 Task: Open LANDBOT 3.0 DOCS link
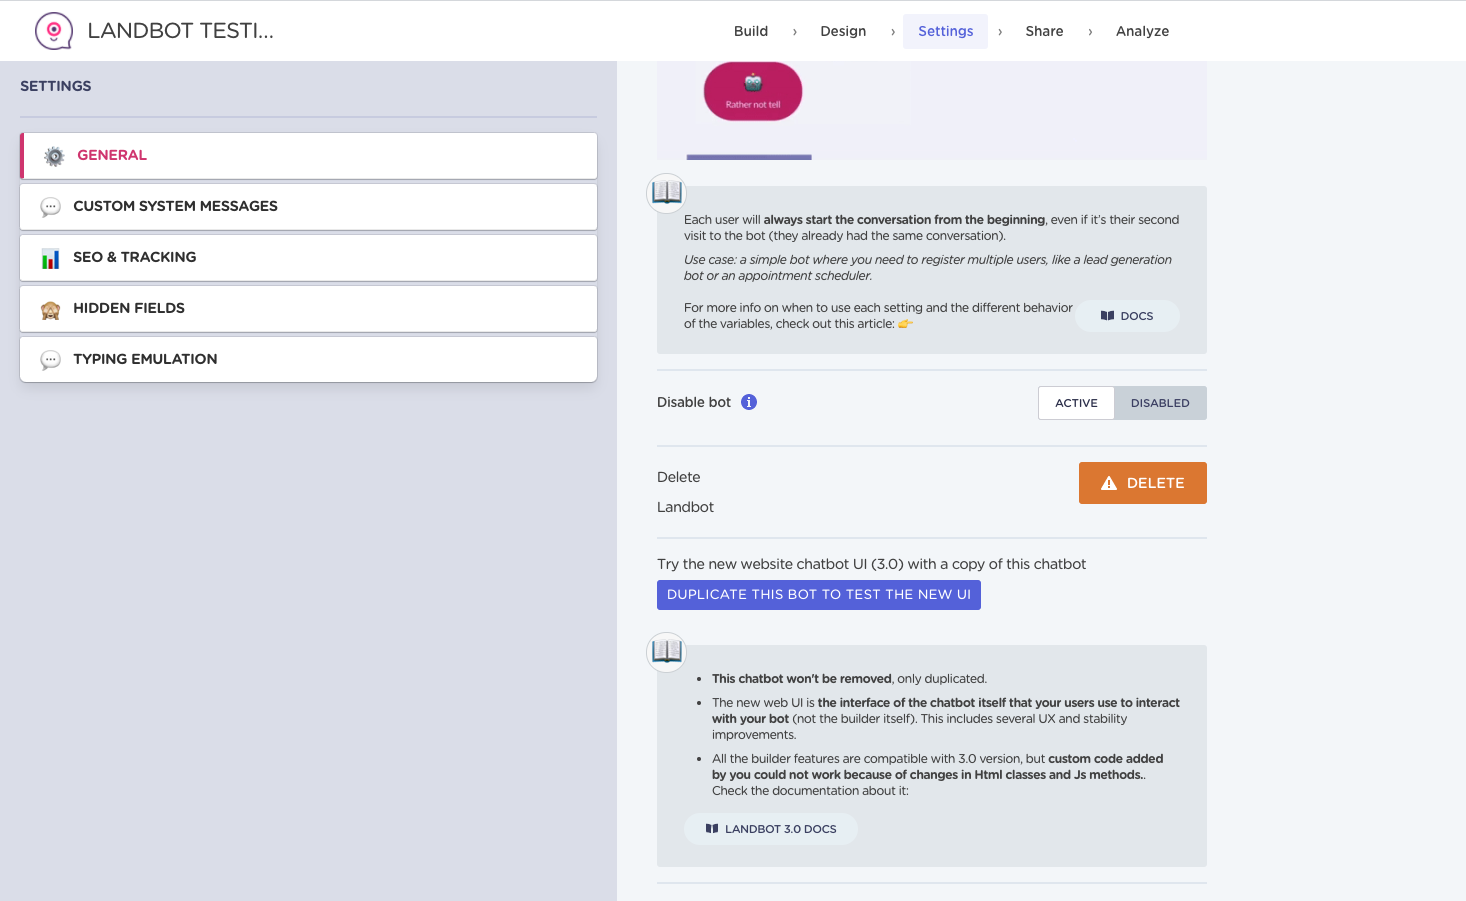click(771, 829)
